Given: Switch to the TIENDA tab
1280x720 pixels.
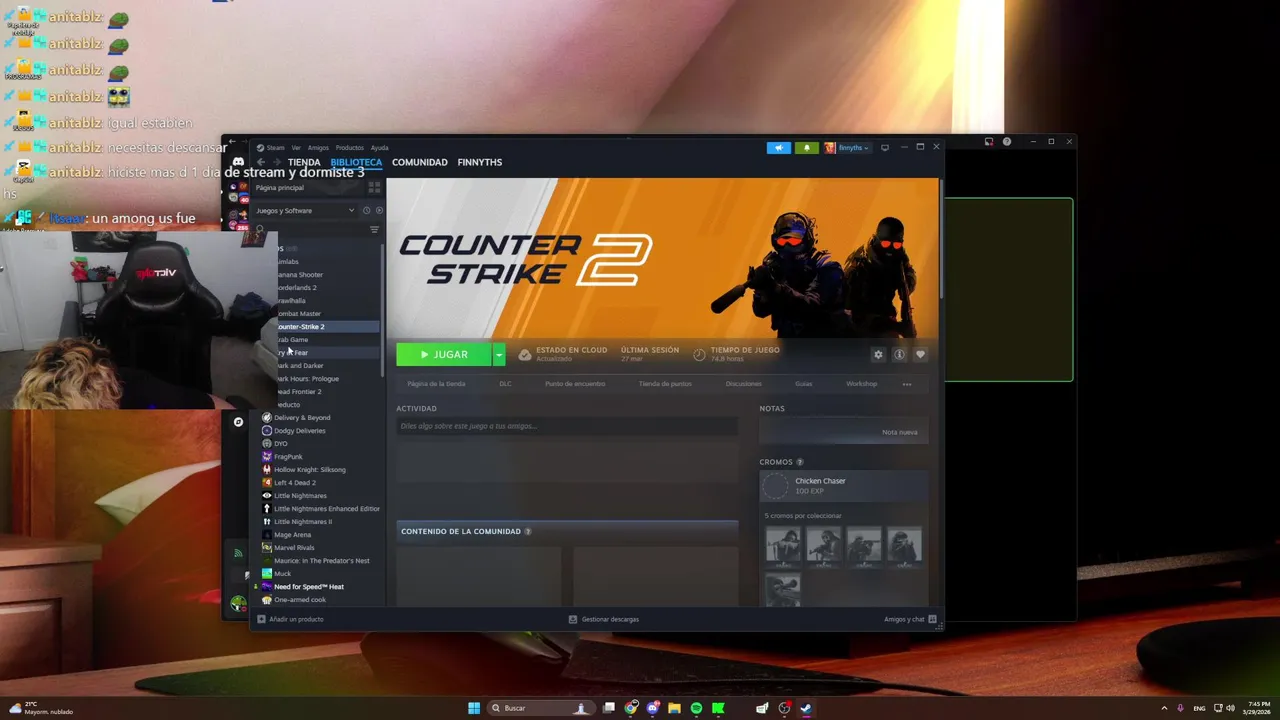Looking at the screenshot, I should tap(304, 162).
